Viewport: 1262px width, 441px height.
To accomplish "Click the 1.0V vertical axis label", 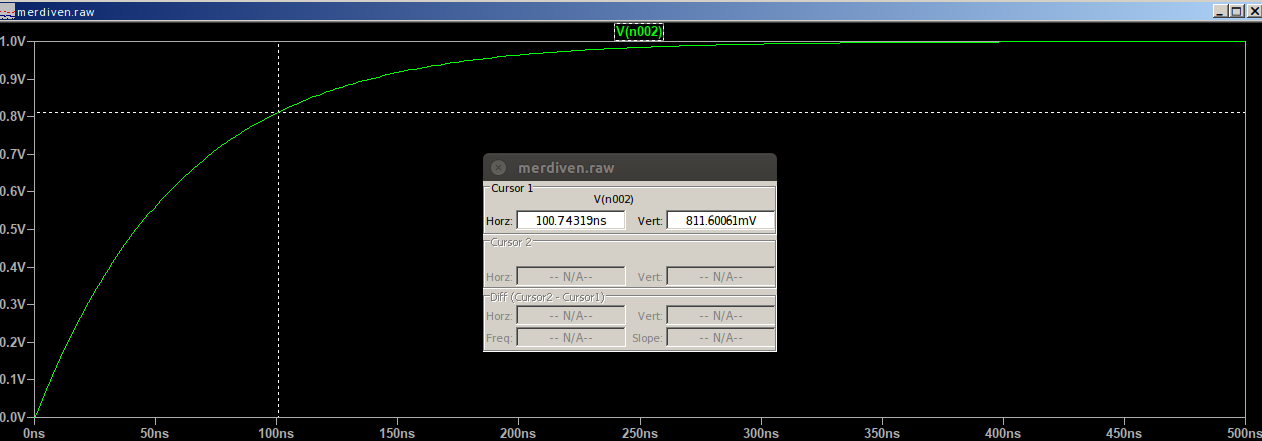I will coord(12,41).
